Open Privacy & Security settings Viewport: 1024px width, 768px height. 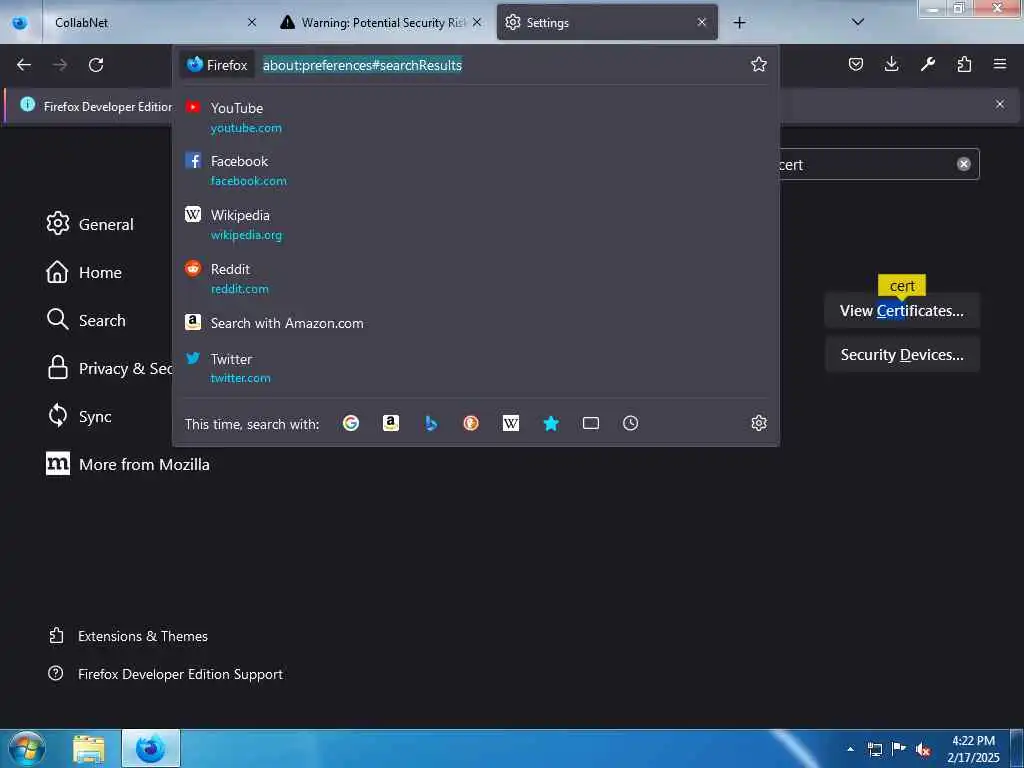[108, 368]
